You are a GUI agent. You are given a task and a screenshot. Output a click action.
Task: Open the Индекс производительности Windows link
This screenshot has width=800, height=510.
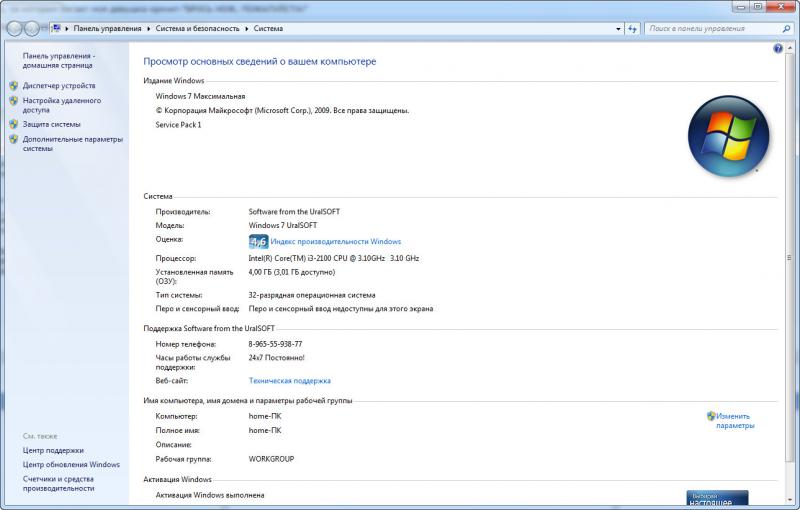[x=335, y=242]
